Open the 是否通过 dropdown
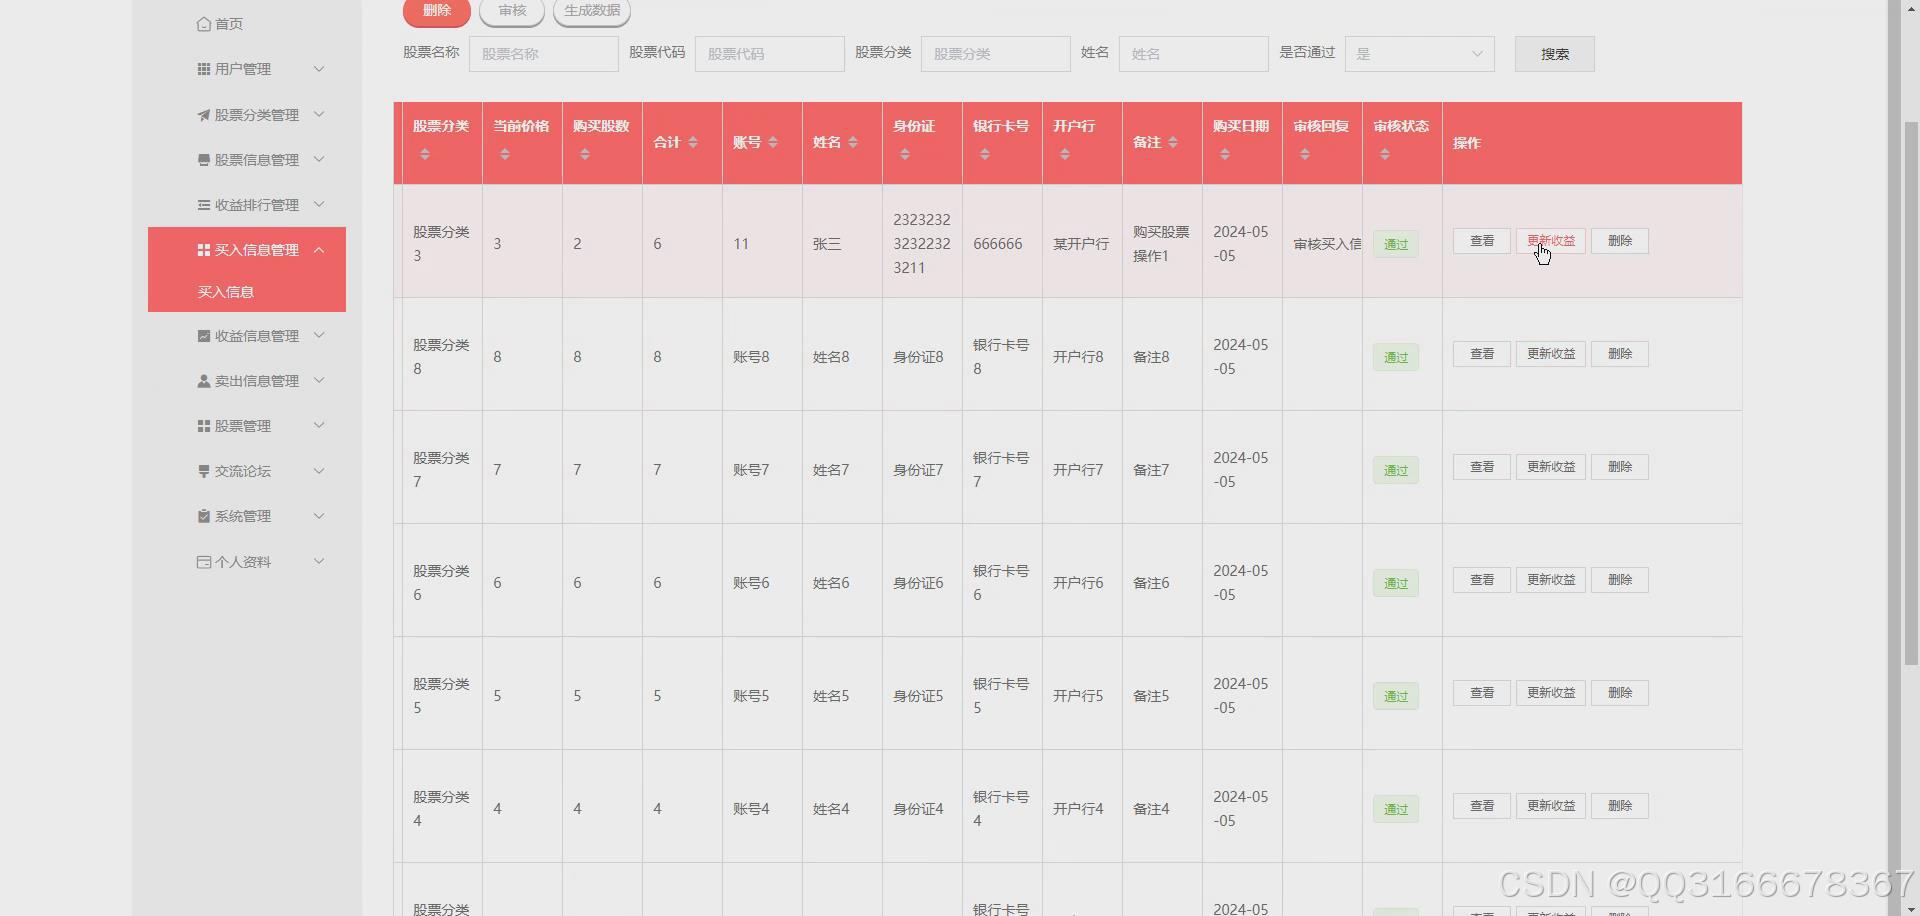Screen dimensions: 1920x916 pyautogui.click(x=1420, y=54)
